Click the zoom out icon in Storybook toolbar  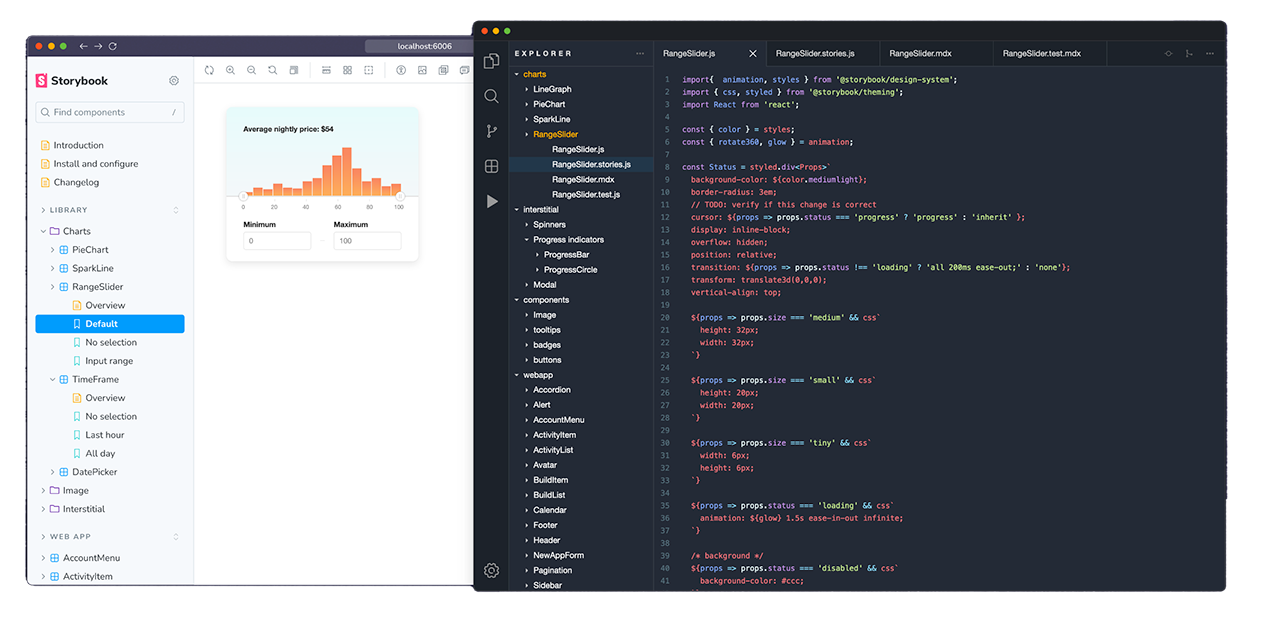(x=251, y=70)
